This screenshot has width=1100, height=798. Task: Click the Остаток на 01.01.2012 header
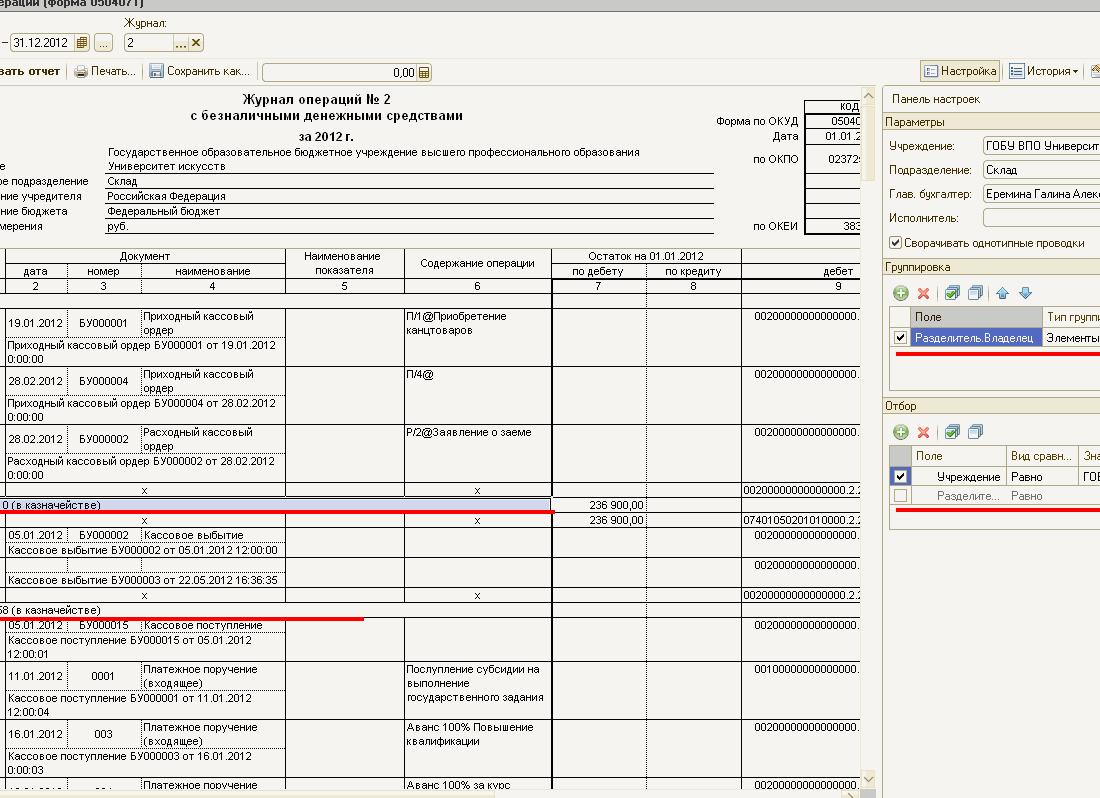pyautogui.click(x=645, y=256)
